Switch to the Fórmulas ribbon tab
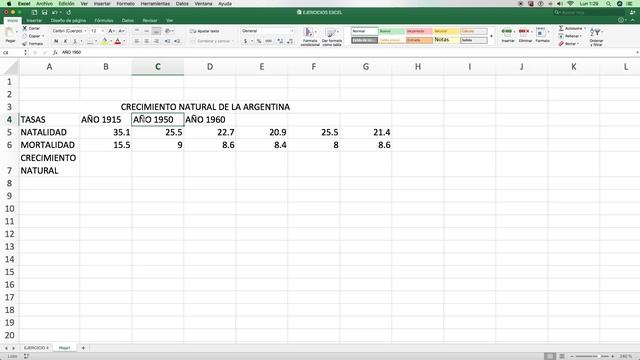Viewport: 640px width, 360px height. (104, 20)
